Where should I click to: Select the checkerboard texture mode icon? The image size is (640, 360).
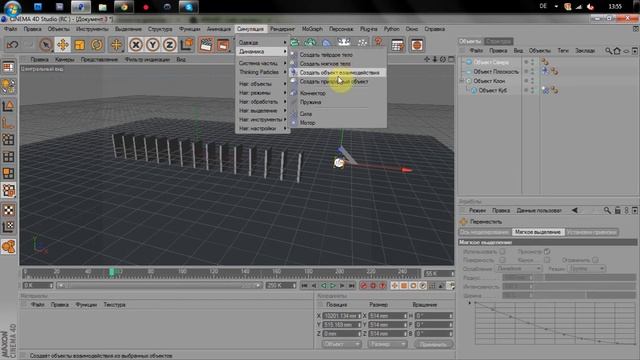click(8, 210)
